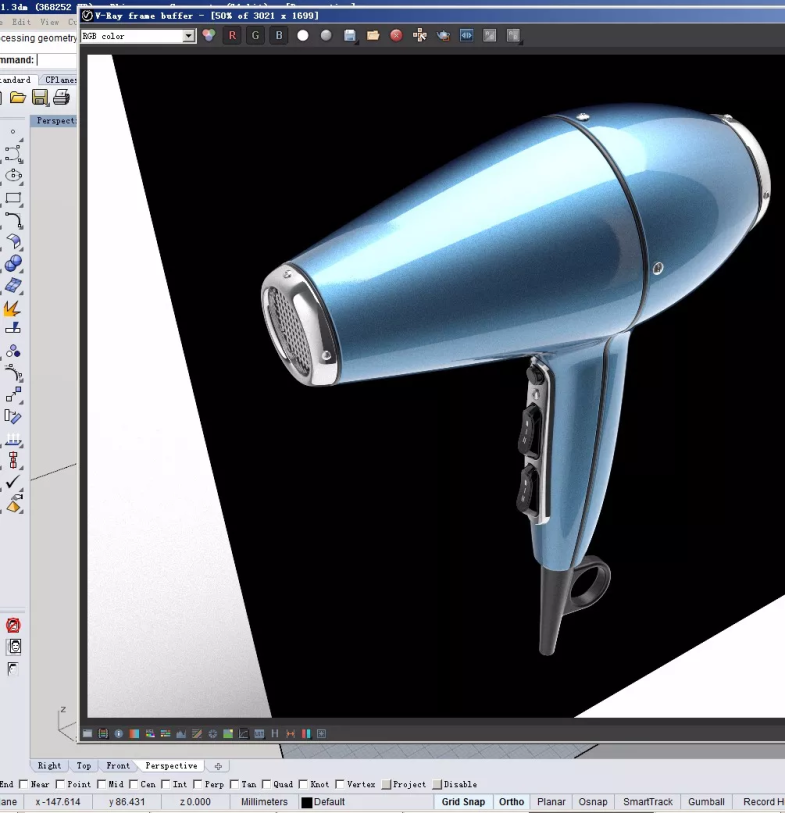Click the save image icon in V-Ray
Image resolution: width=785 pixels, height=813 pixels.
[350, 36]
